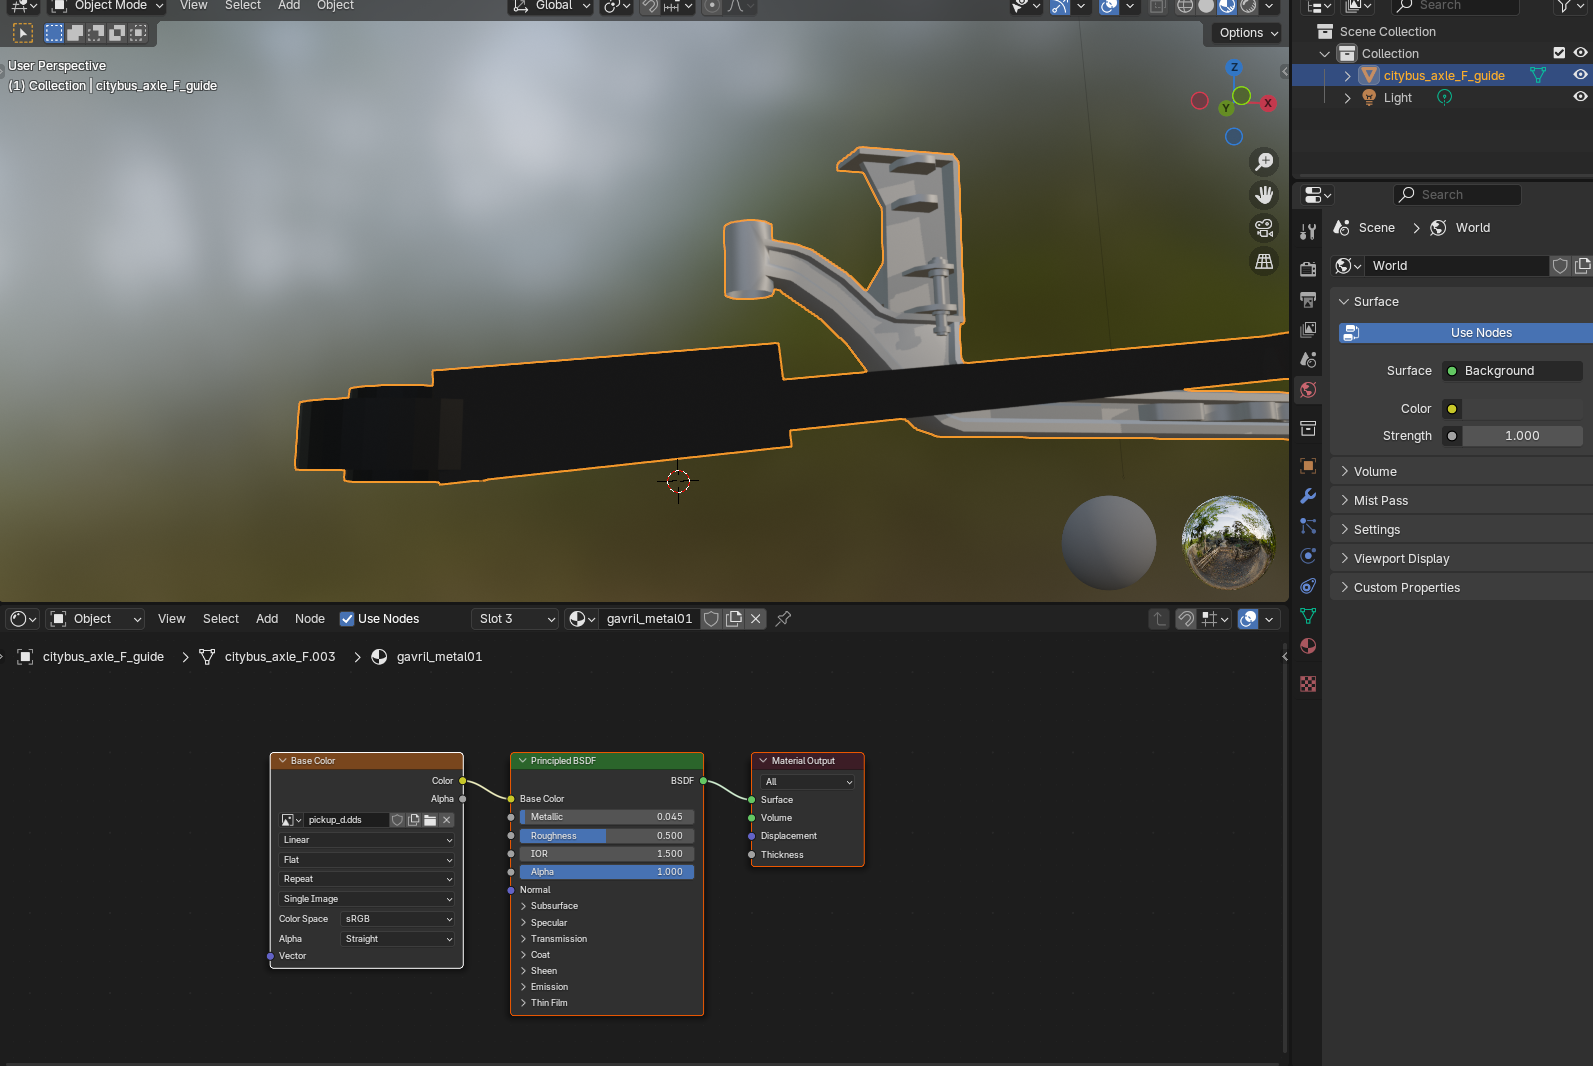Image resolution: width=1593 pixels, height=1066 pixels.
Task: Open the Object menu in the 3D viewport header
Action: click(335, 6)
